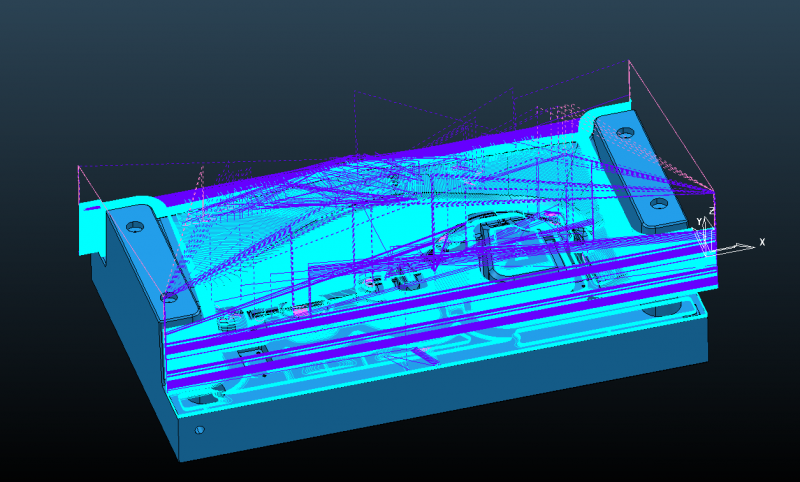Pick upper hole on left clamp pad
The image size is (800, 482).
(133, 225)
